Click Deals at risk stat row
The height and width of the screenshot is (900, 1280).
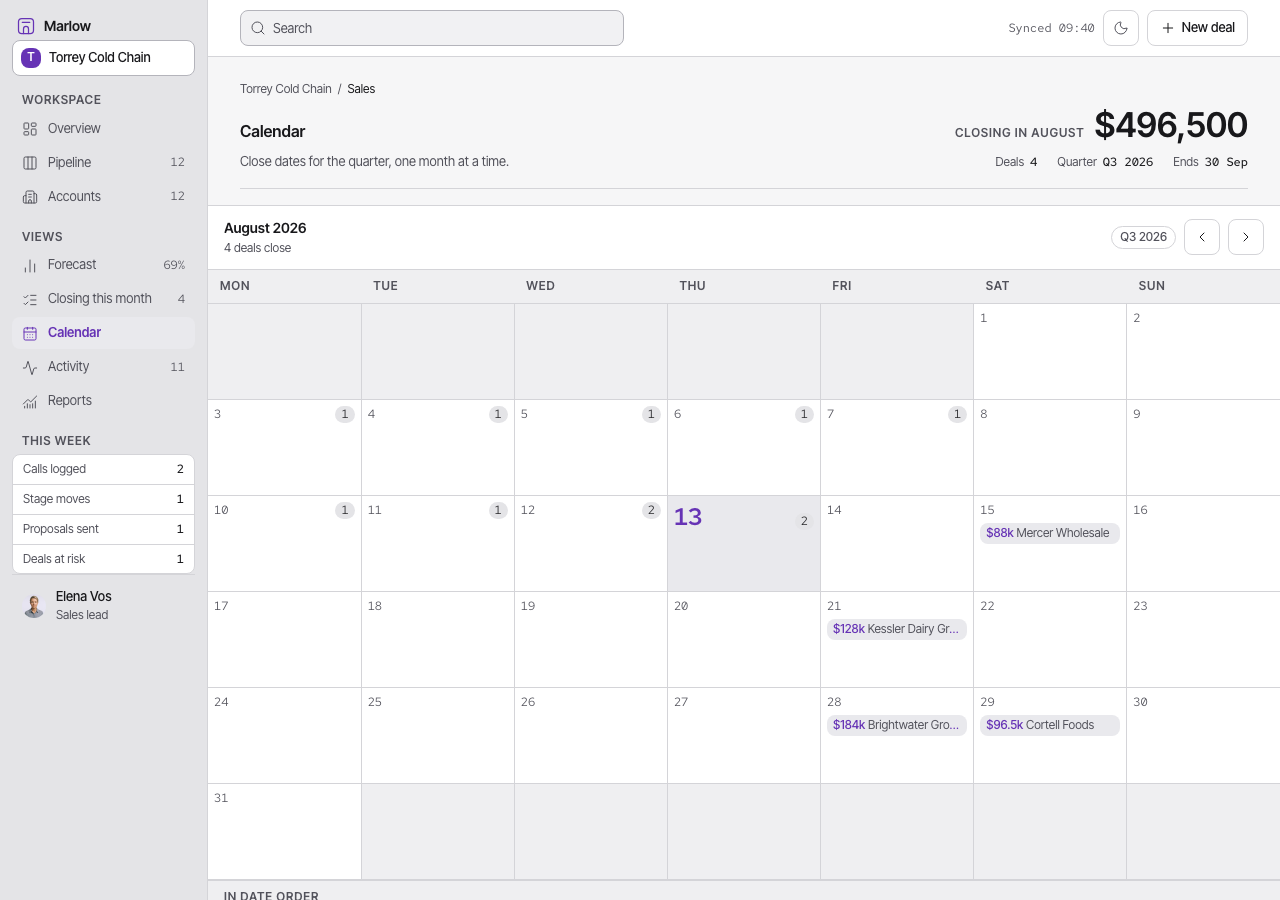pyautogui.click(x=103, y=559)
